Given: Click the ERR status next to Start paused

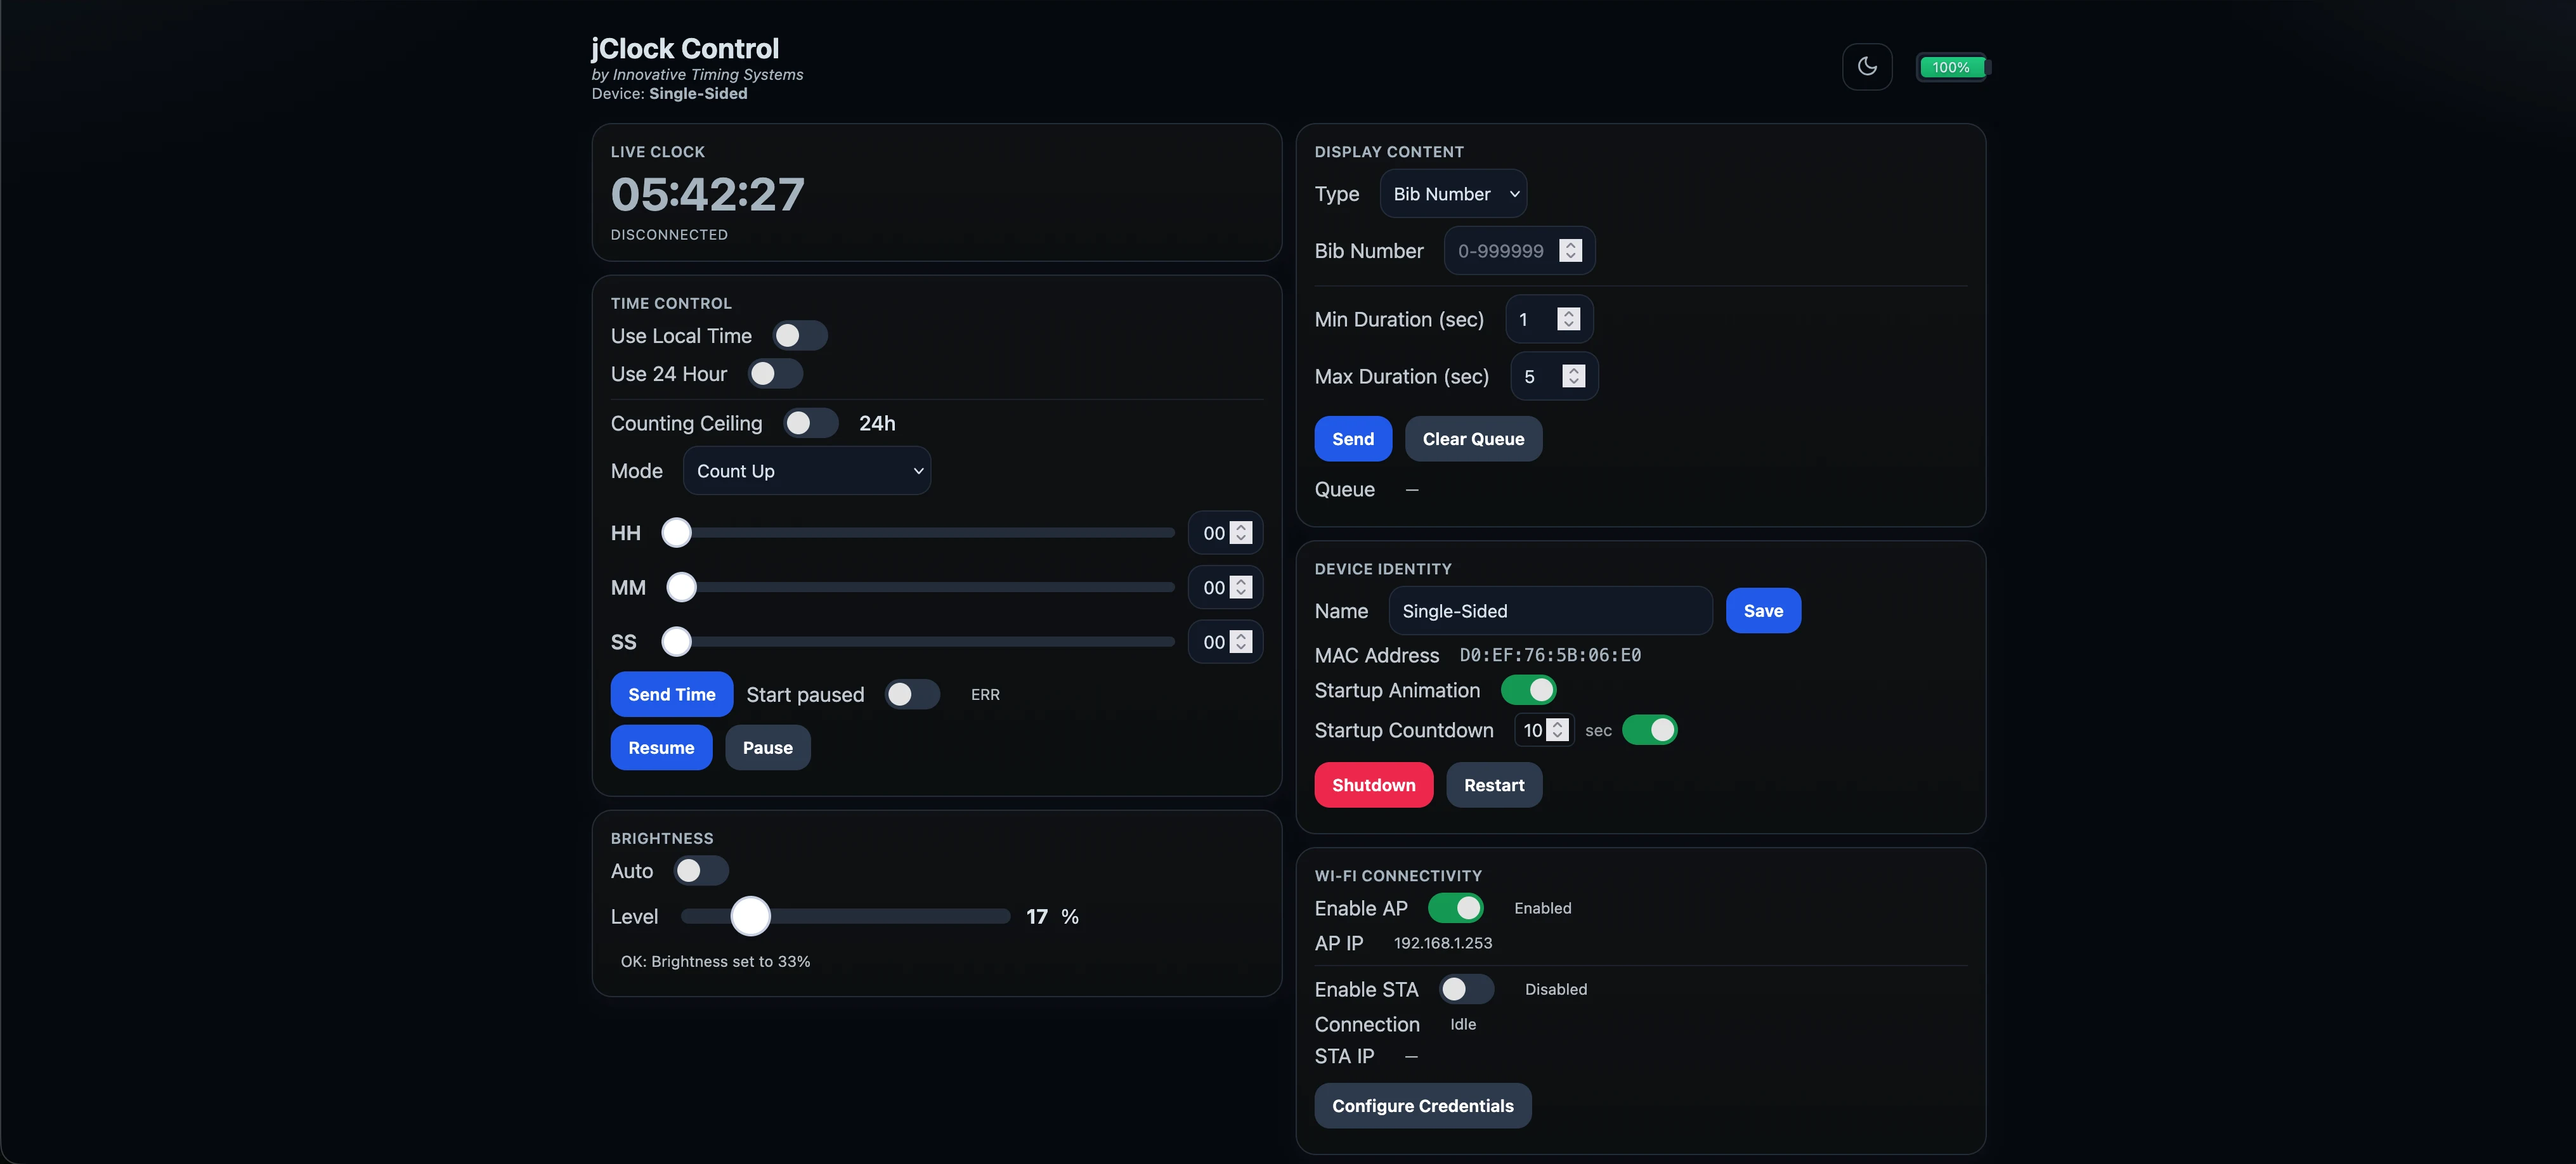Looking at the screenshot, I should [x=985, y=695].
